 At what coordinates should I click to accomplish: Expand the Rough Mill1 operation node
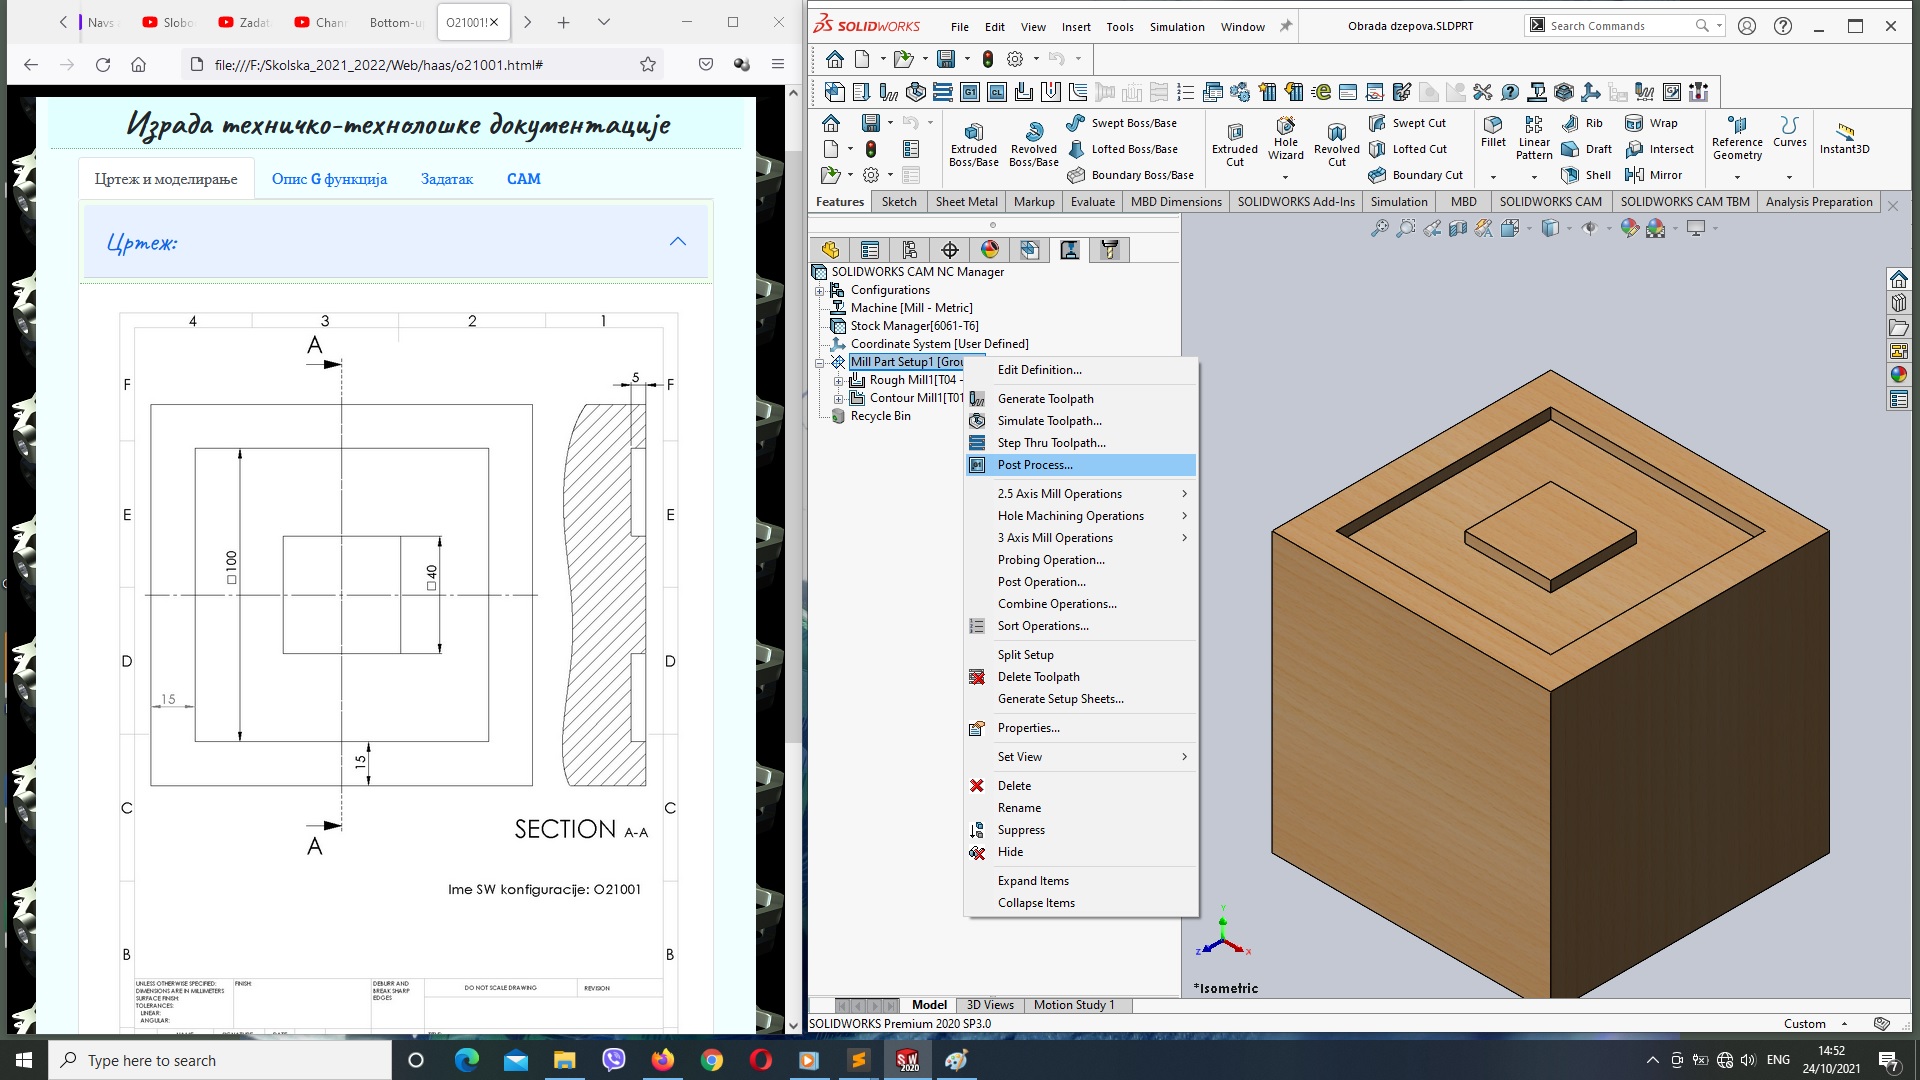(839, 381)
